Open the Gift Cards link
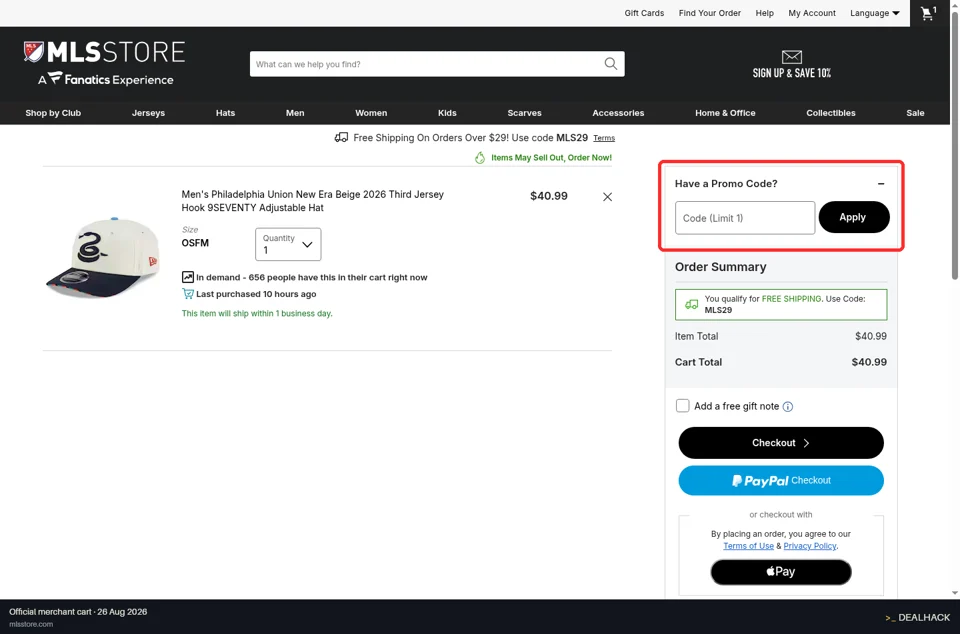This screenshot has height=634, width=960. pyautogui.click(x=644, y=13)
